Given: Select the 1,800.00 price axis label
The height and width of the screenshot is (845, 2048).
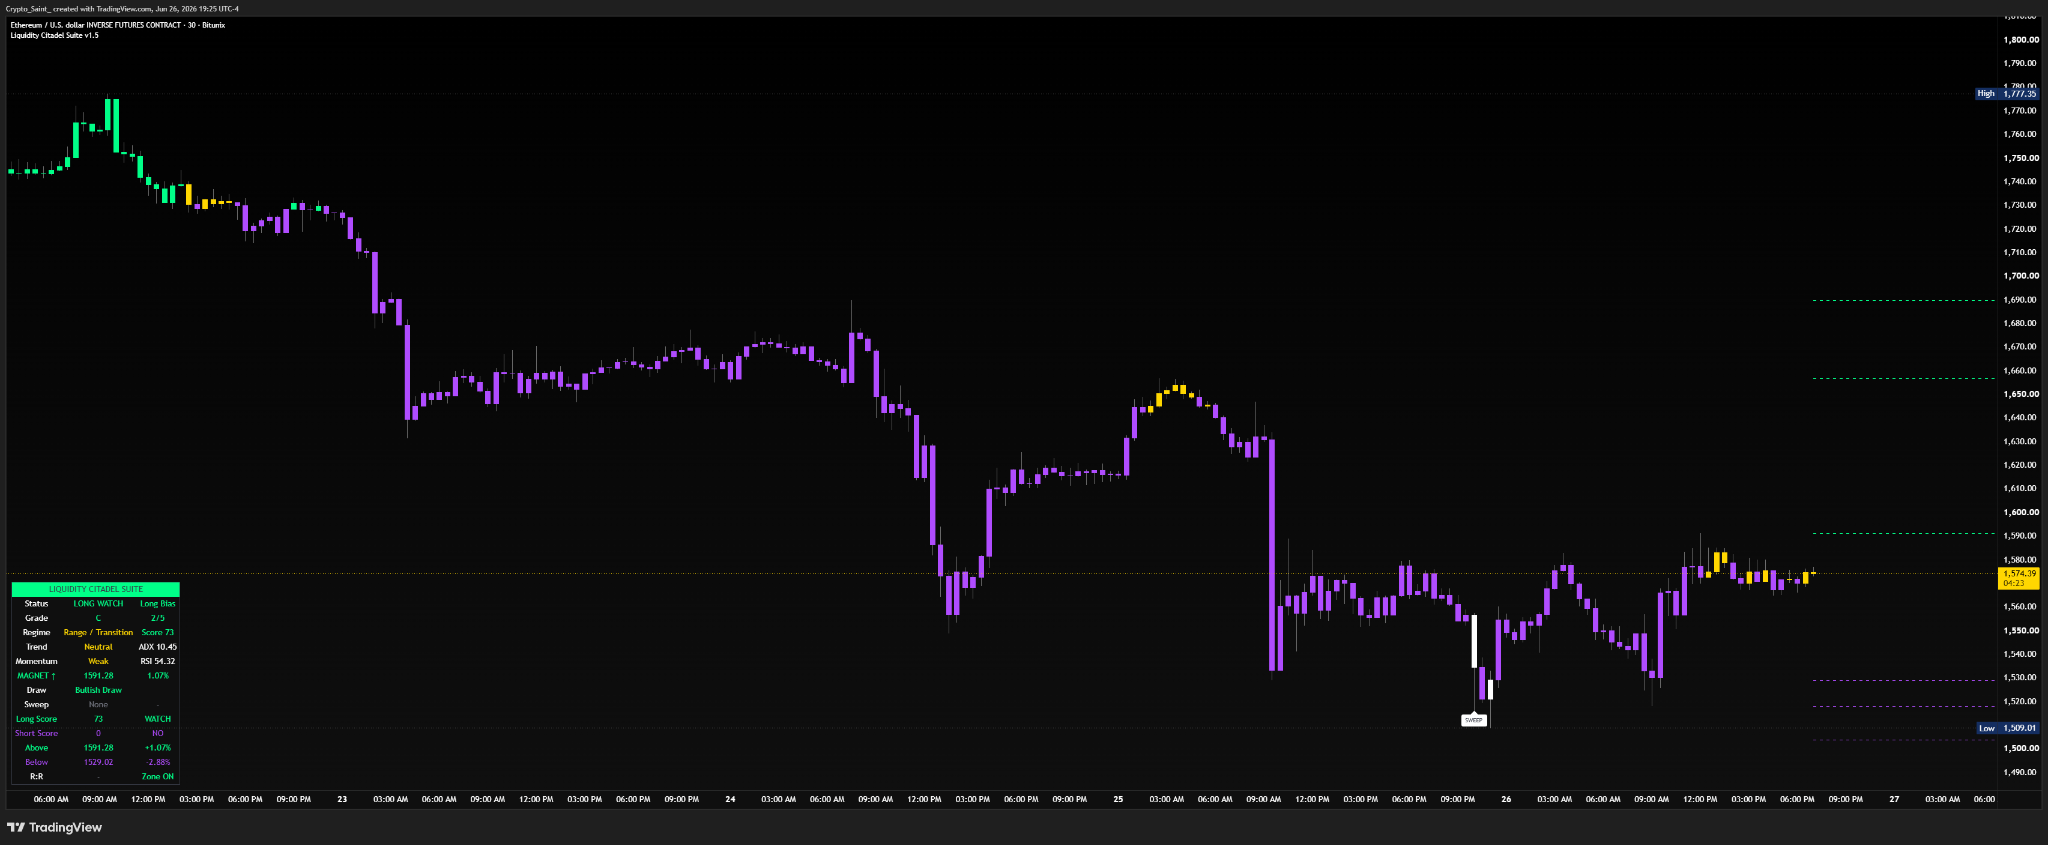Looking at the screenshot, I should pos(2021,40).
